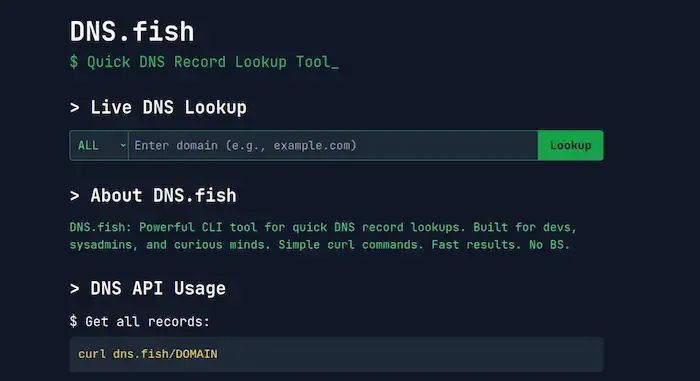
Task: Click the dollar sign before Quick DNS
Action: tap(74, 62)
